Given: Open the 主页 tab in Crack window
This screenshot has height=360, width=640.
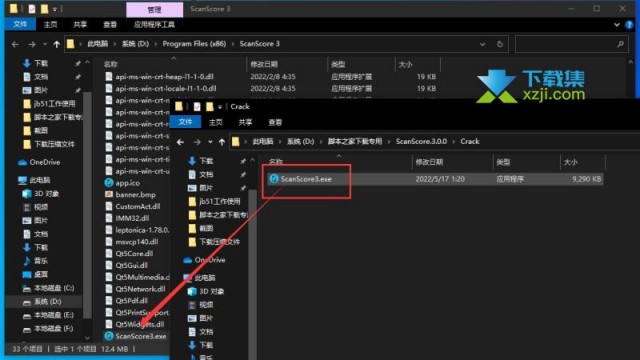Looking at the screenshot, I should point(216,122).
